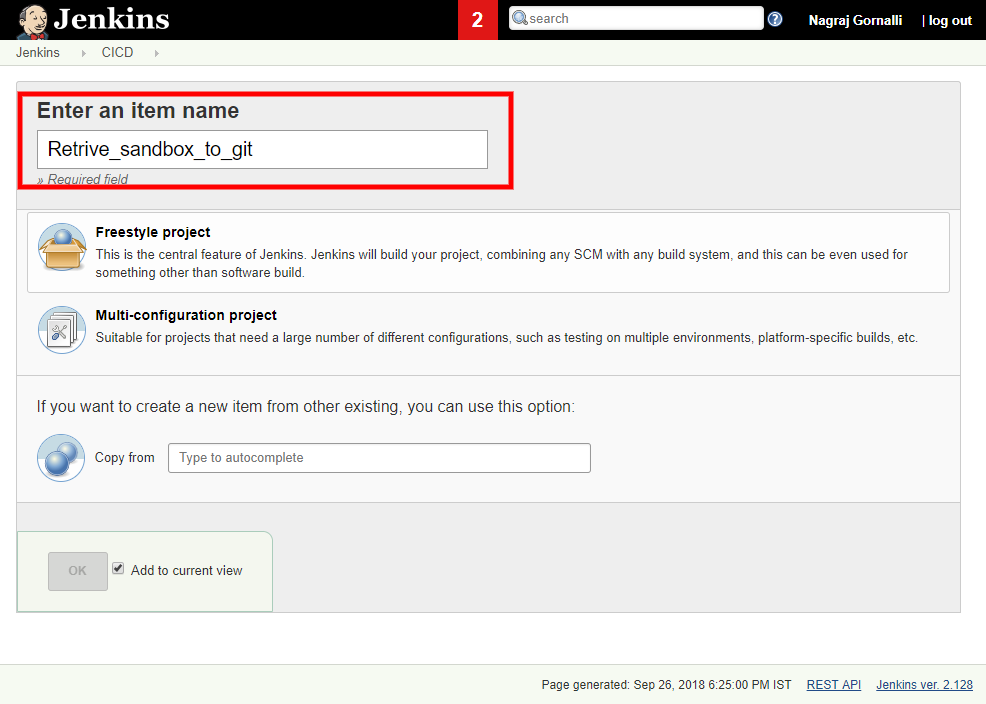Click the Copy from label
This screenshot has height=704, width=986.
125,458
